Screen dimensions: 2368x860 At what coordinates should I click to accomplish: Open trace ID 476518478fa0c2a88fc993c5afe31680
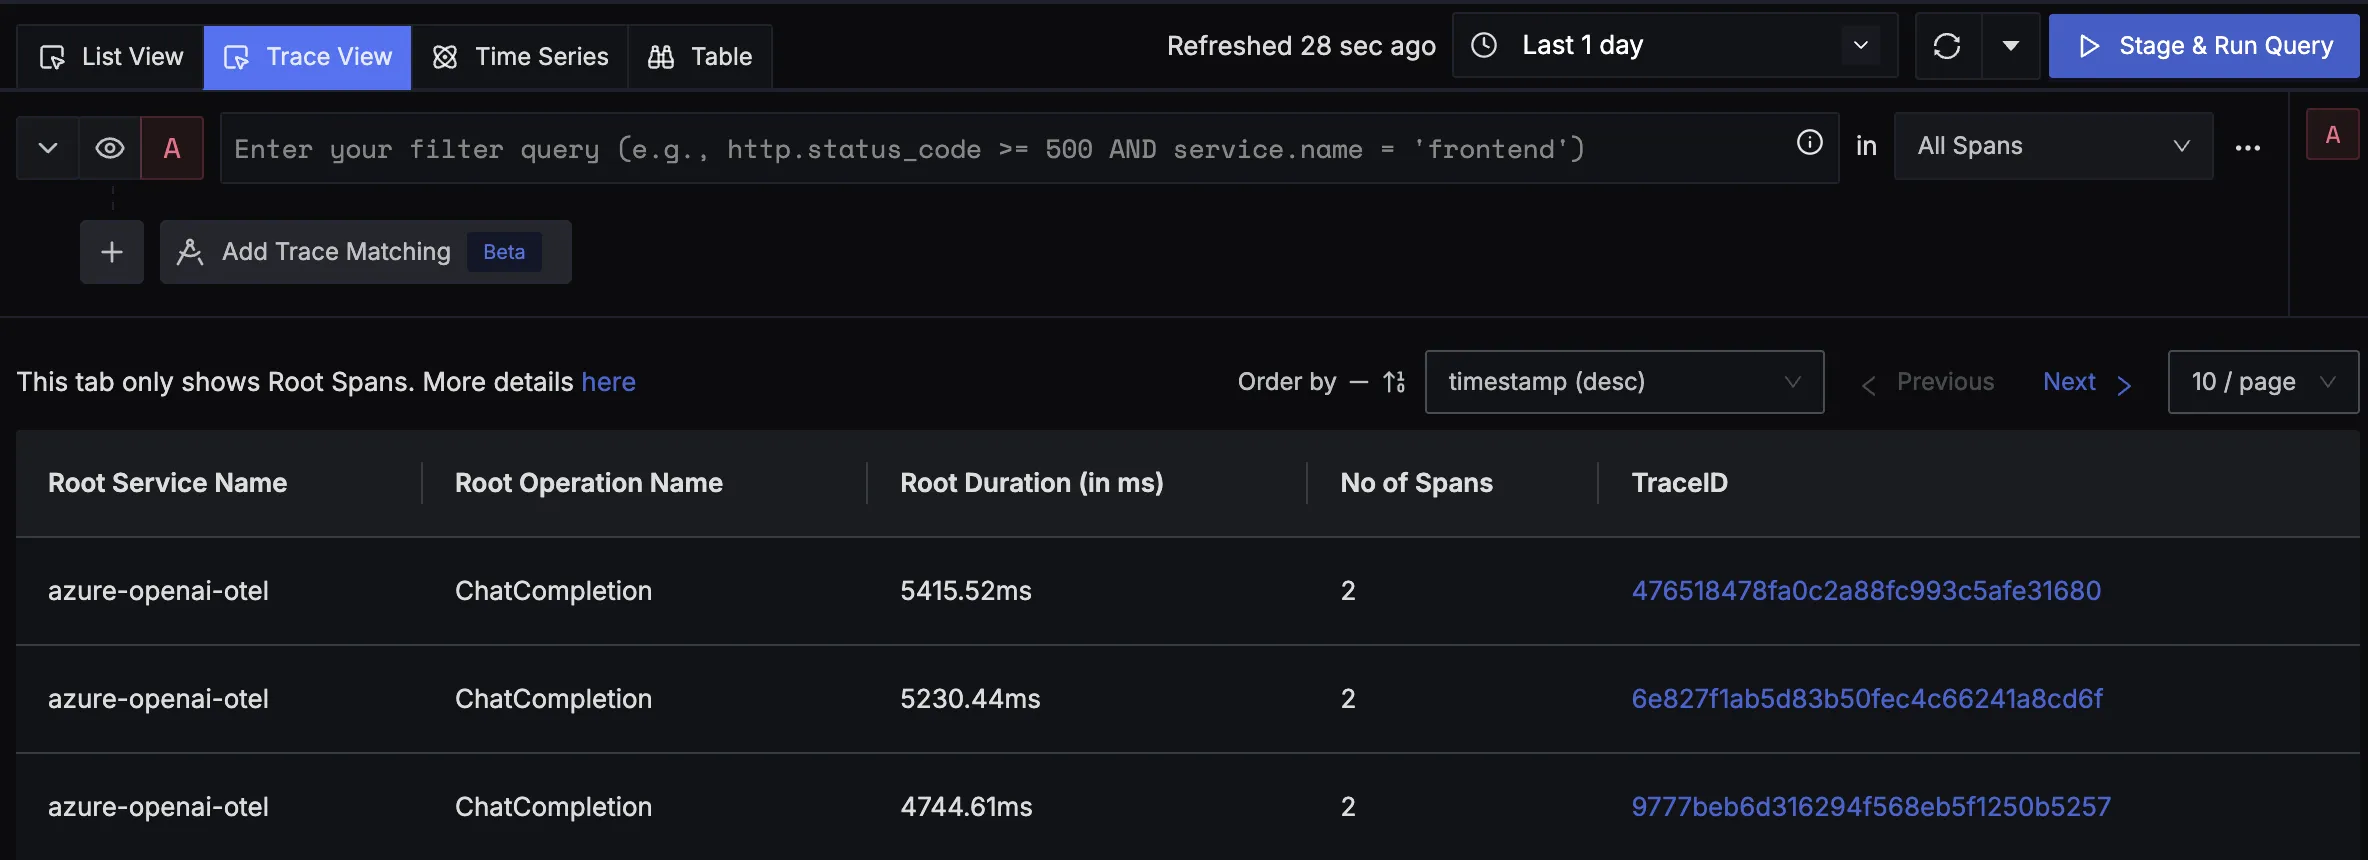[1866, 591]
